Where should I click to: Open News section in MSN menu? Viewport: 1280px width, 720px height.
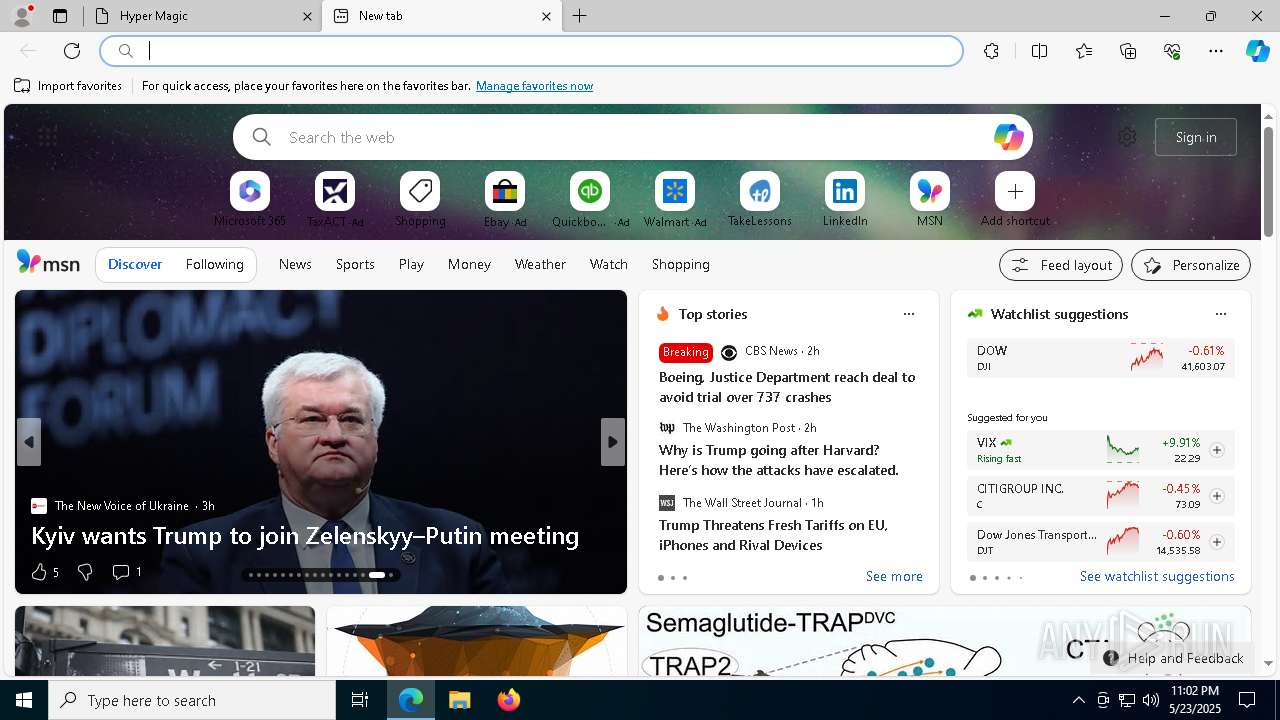(295, 264)
